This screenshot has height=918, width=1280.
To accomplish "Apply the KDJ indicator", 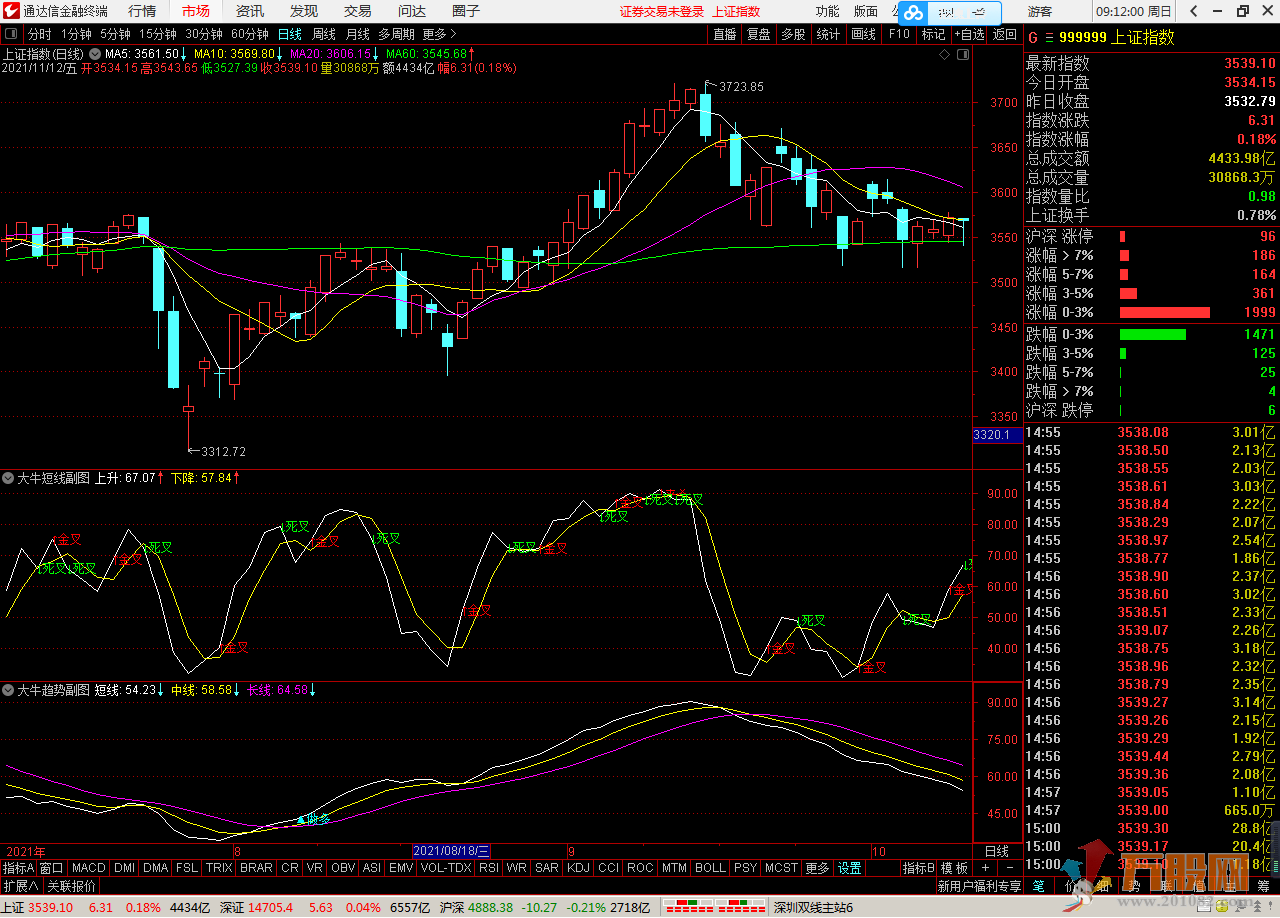I will click(578, 868).
